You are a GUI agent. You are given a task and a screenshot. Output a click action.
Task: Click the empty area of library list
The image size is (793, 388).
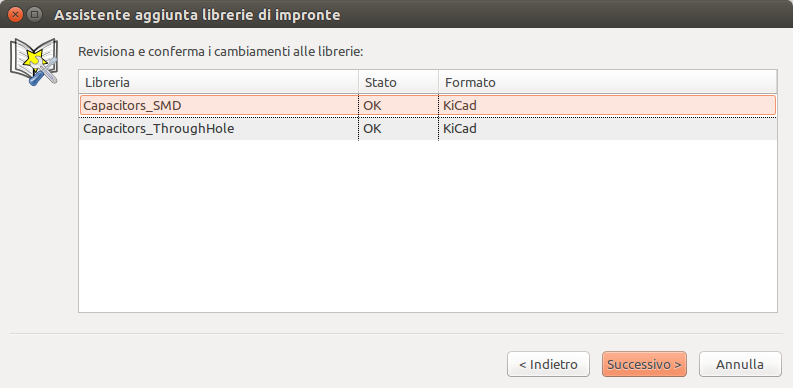pos(427,226)
